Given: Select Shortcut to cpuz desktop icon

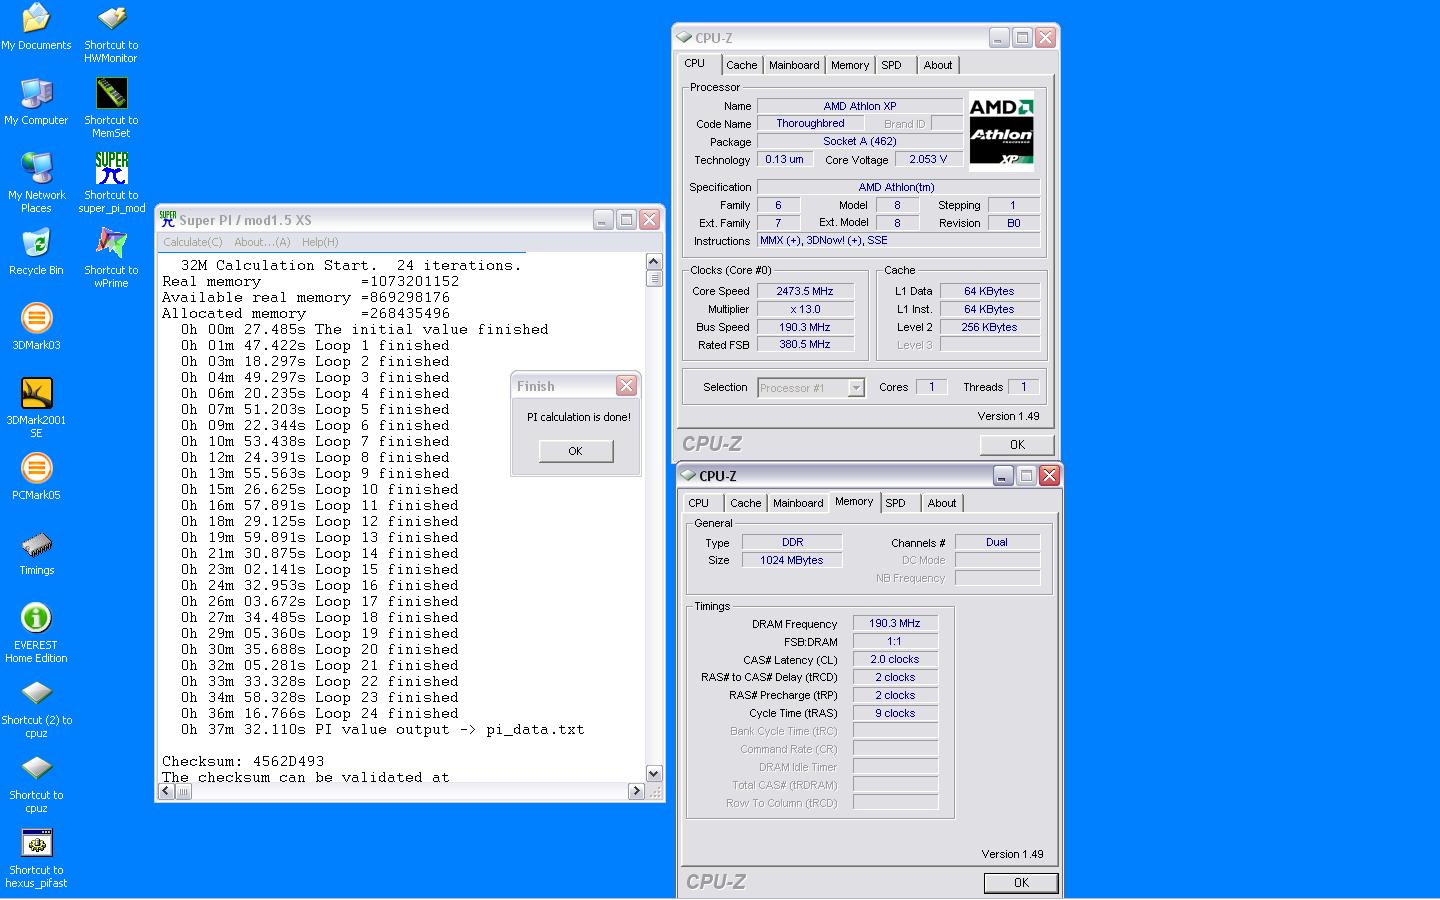Looking at the screenshot, I should 36,783.
